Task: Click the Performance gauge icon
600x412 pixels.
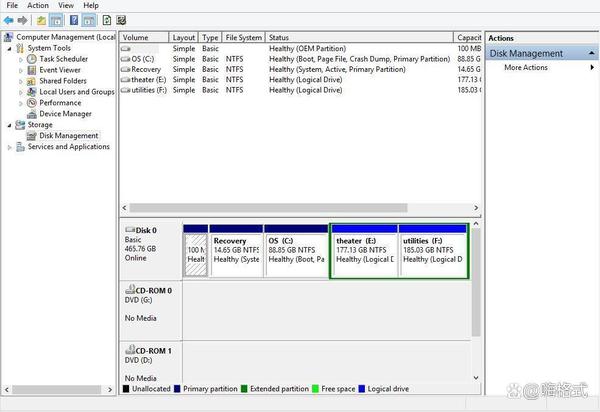Action: point(32,103)
